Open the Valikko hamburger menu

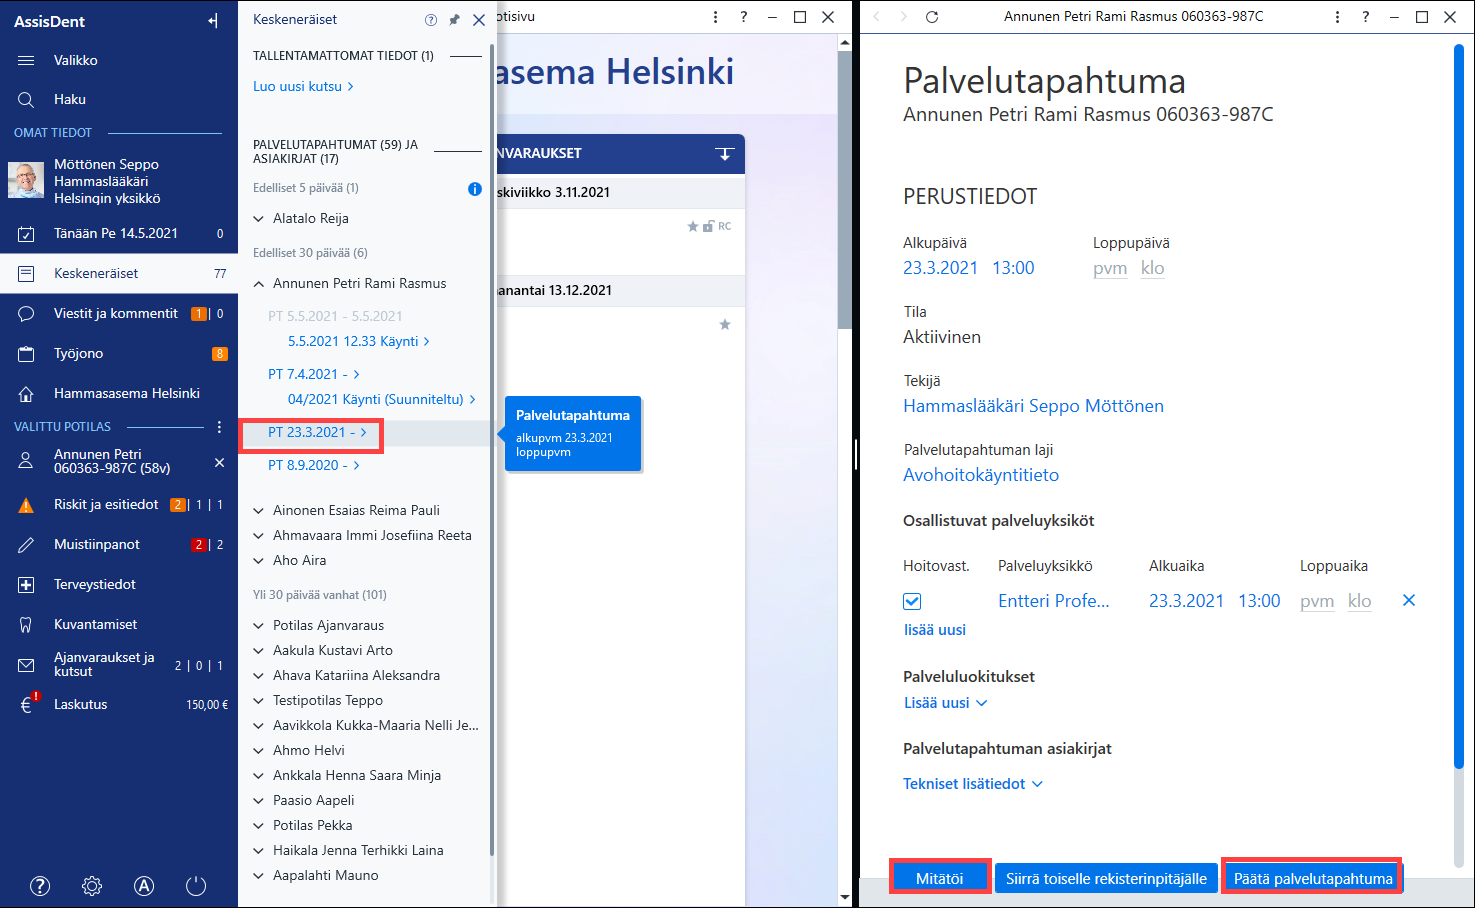(26, 61)
